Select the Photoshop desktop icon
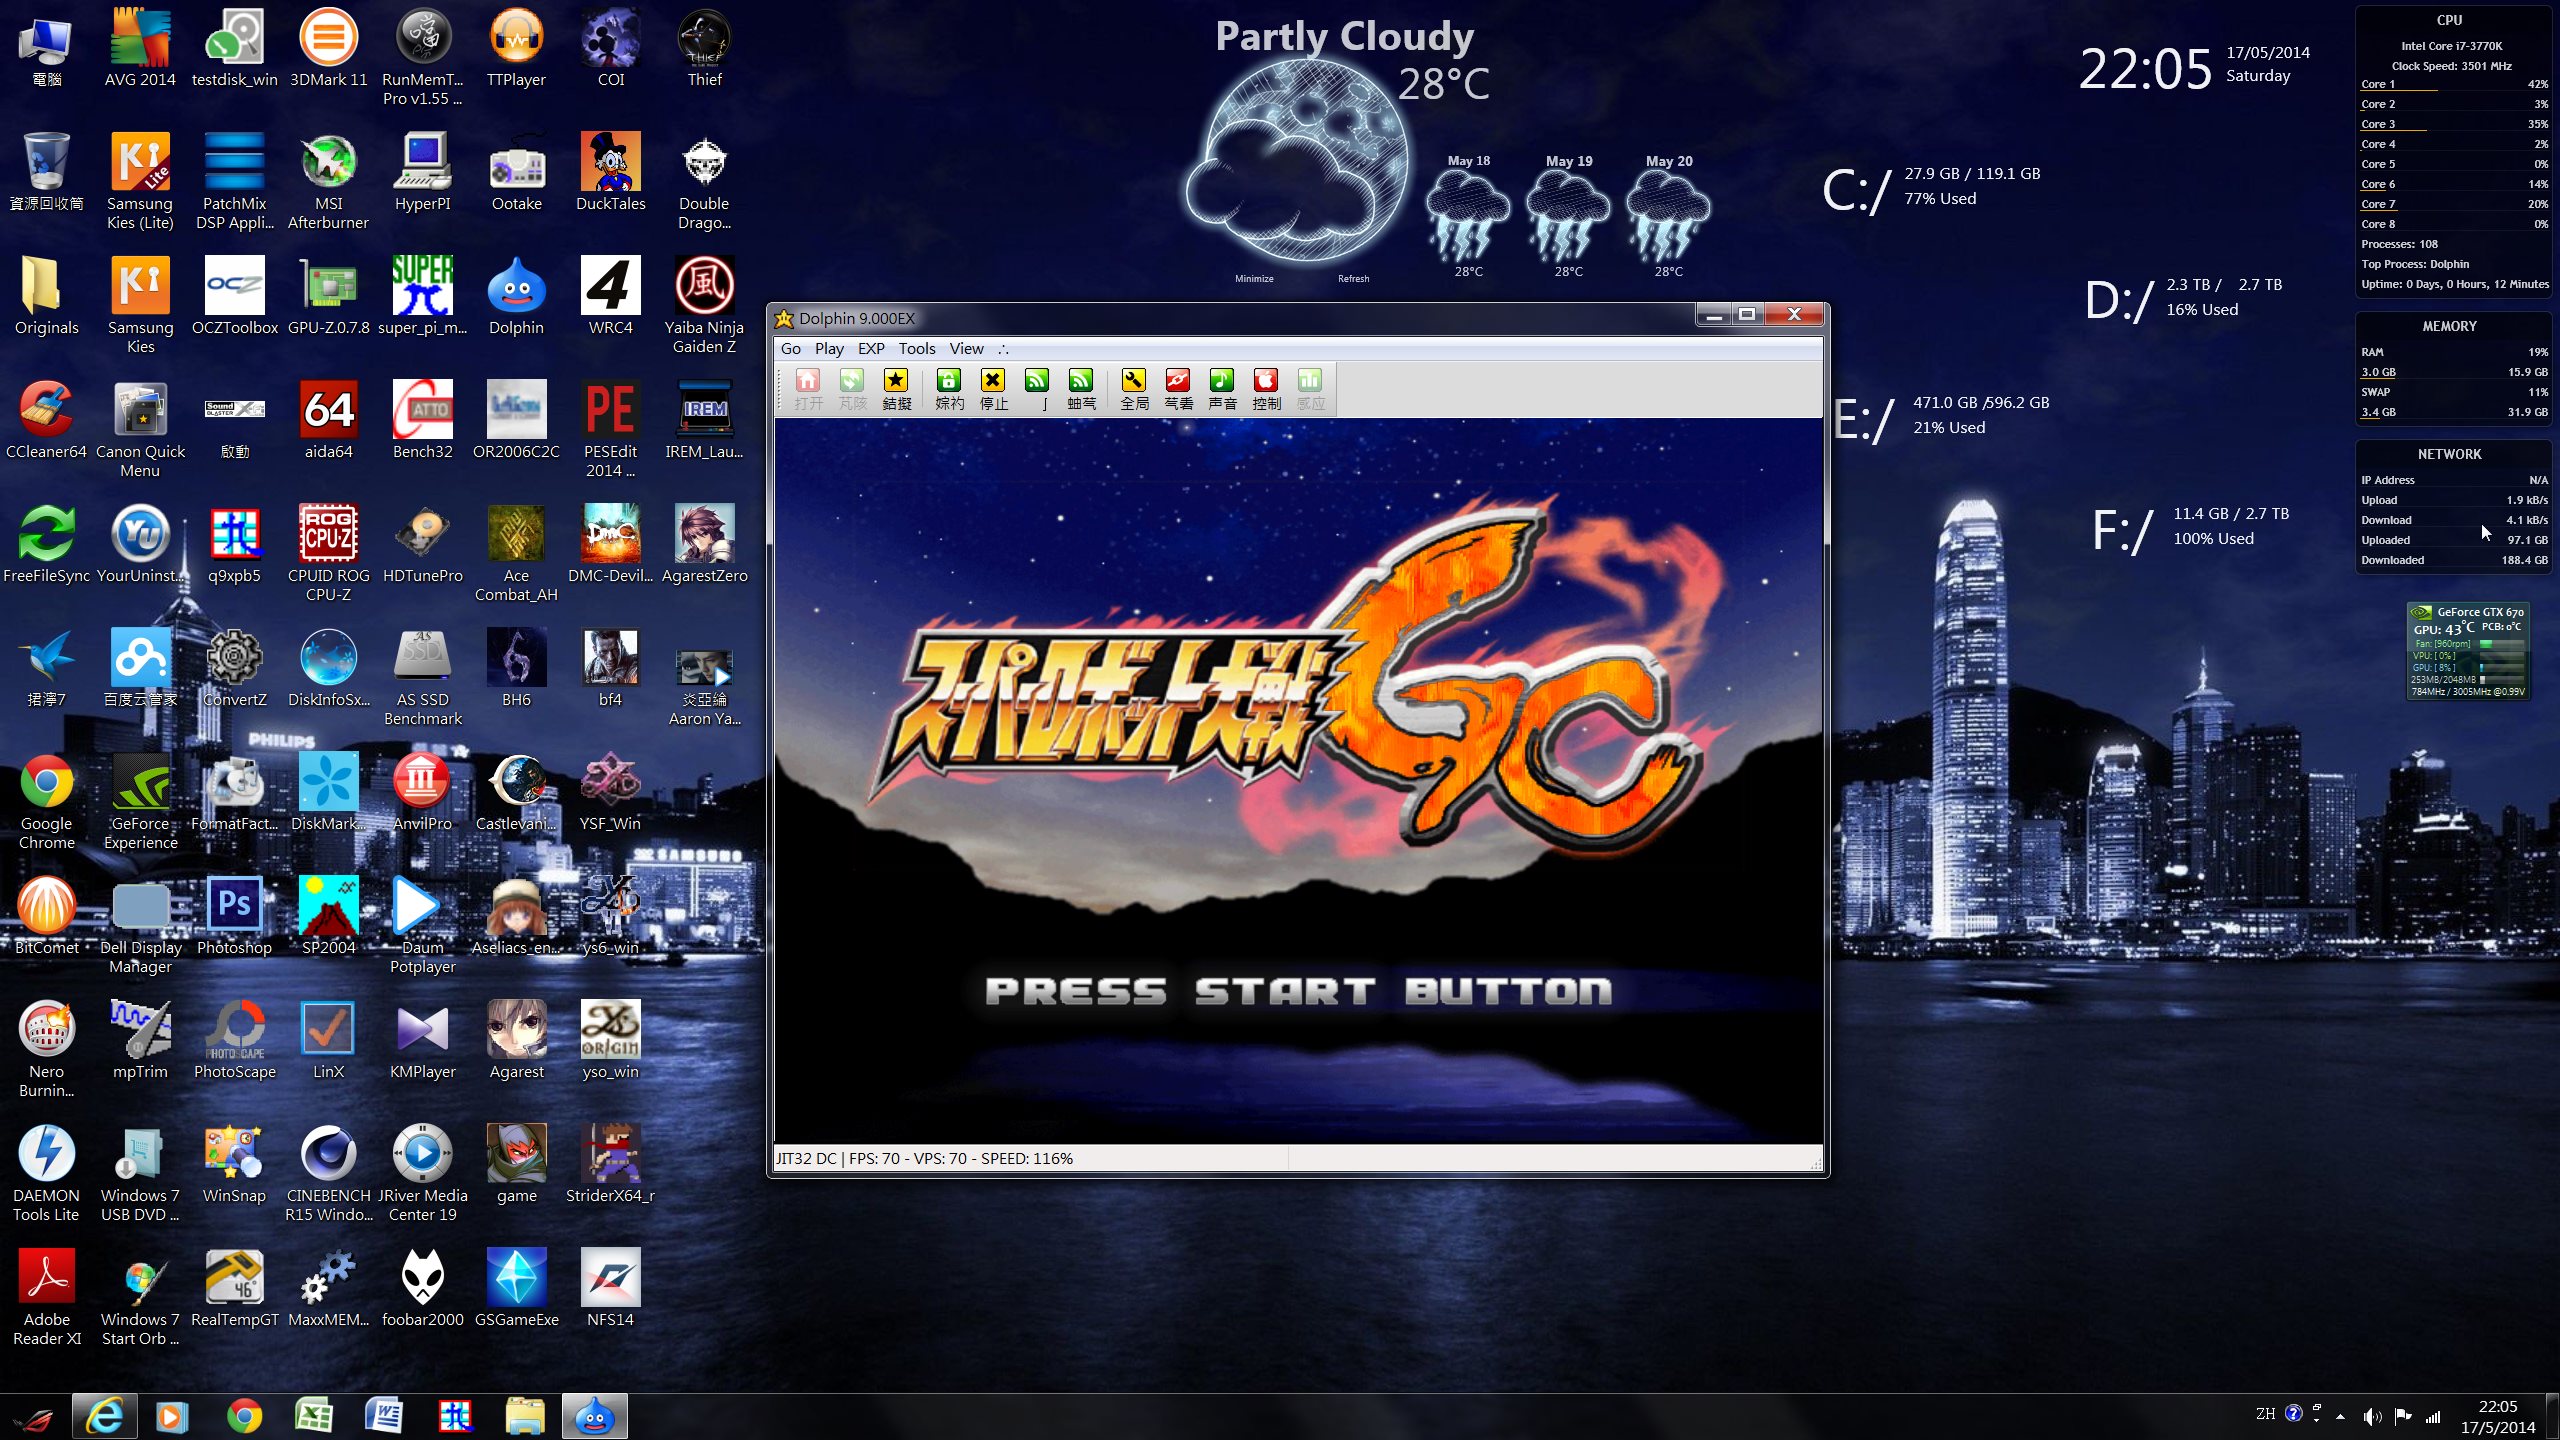 click(x=234, y=916)
